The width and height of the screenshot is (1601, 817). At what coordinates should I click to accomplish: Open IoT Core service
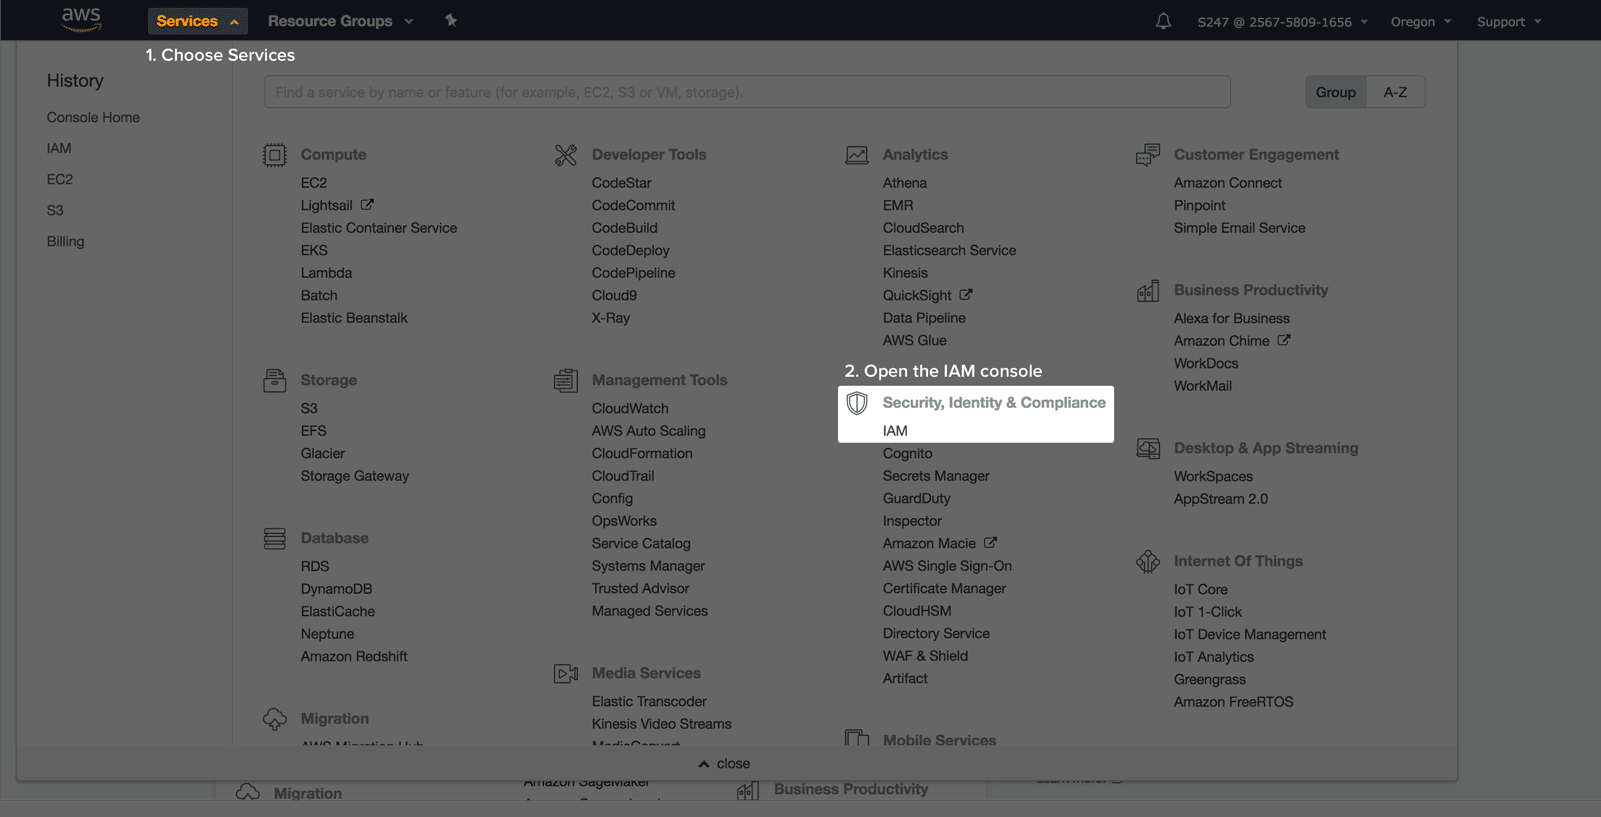[x=1201, y=589]
